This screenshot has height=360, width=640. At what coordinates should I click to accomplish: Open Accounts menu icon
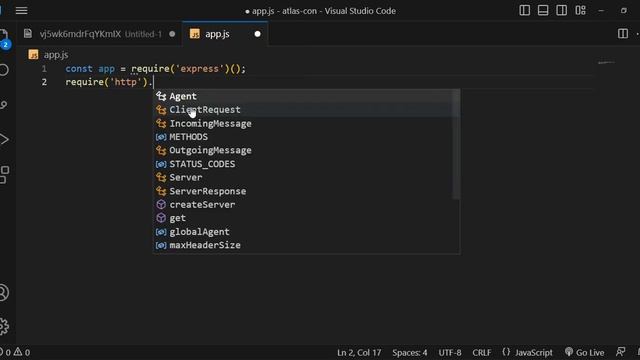click(x=4, y=292)
